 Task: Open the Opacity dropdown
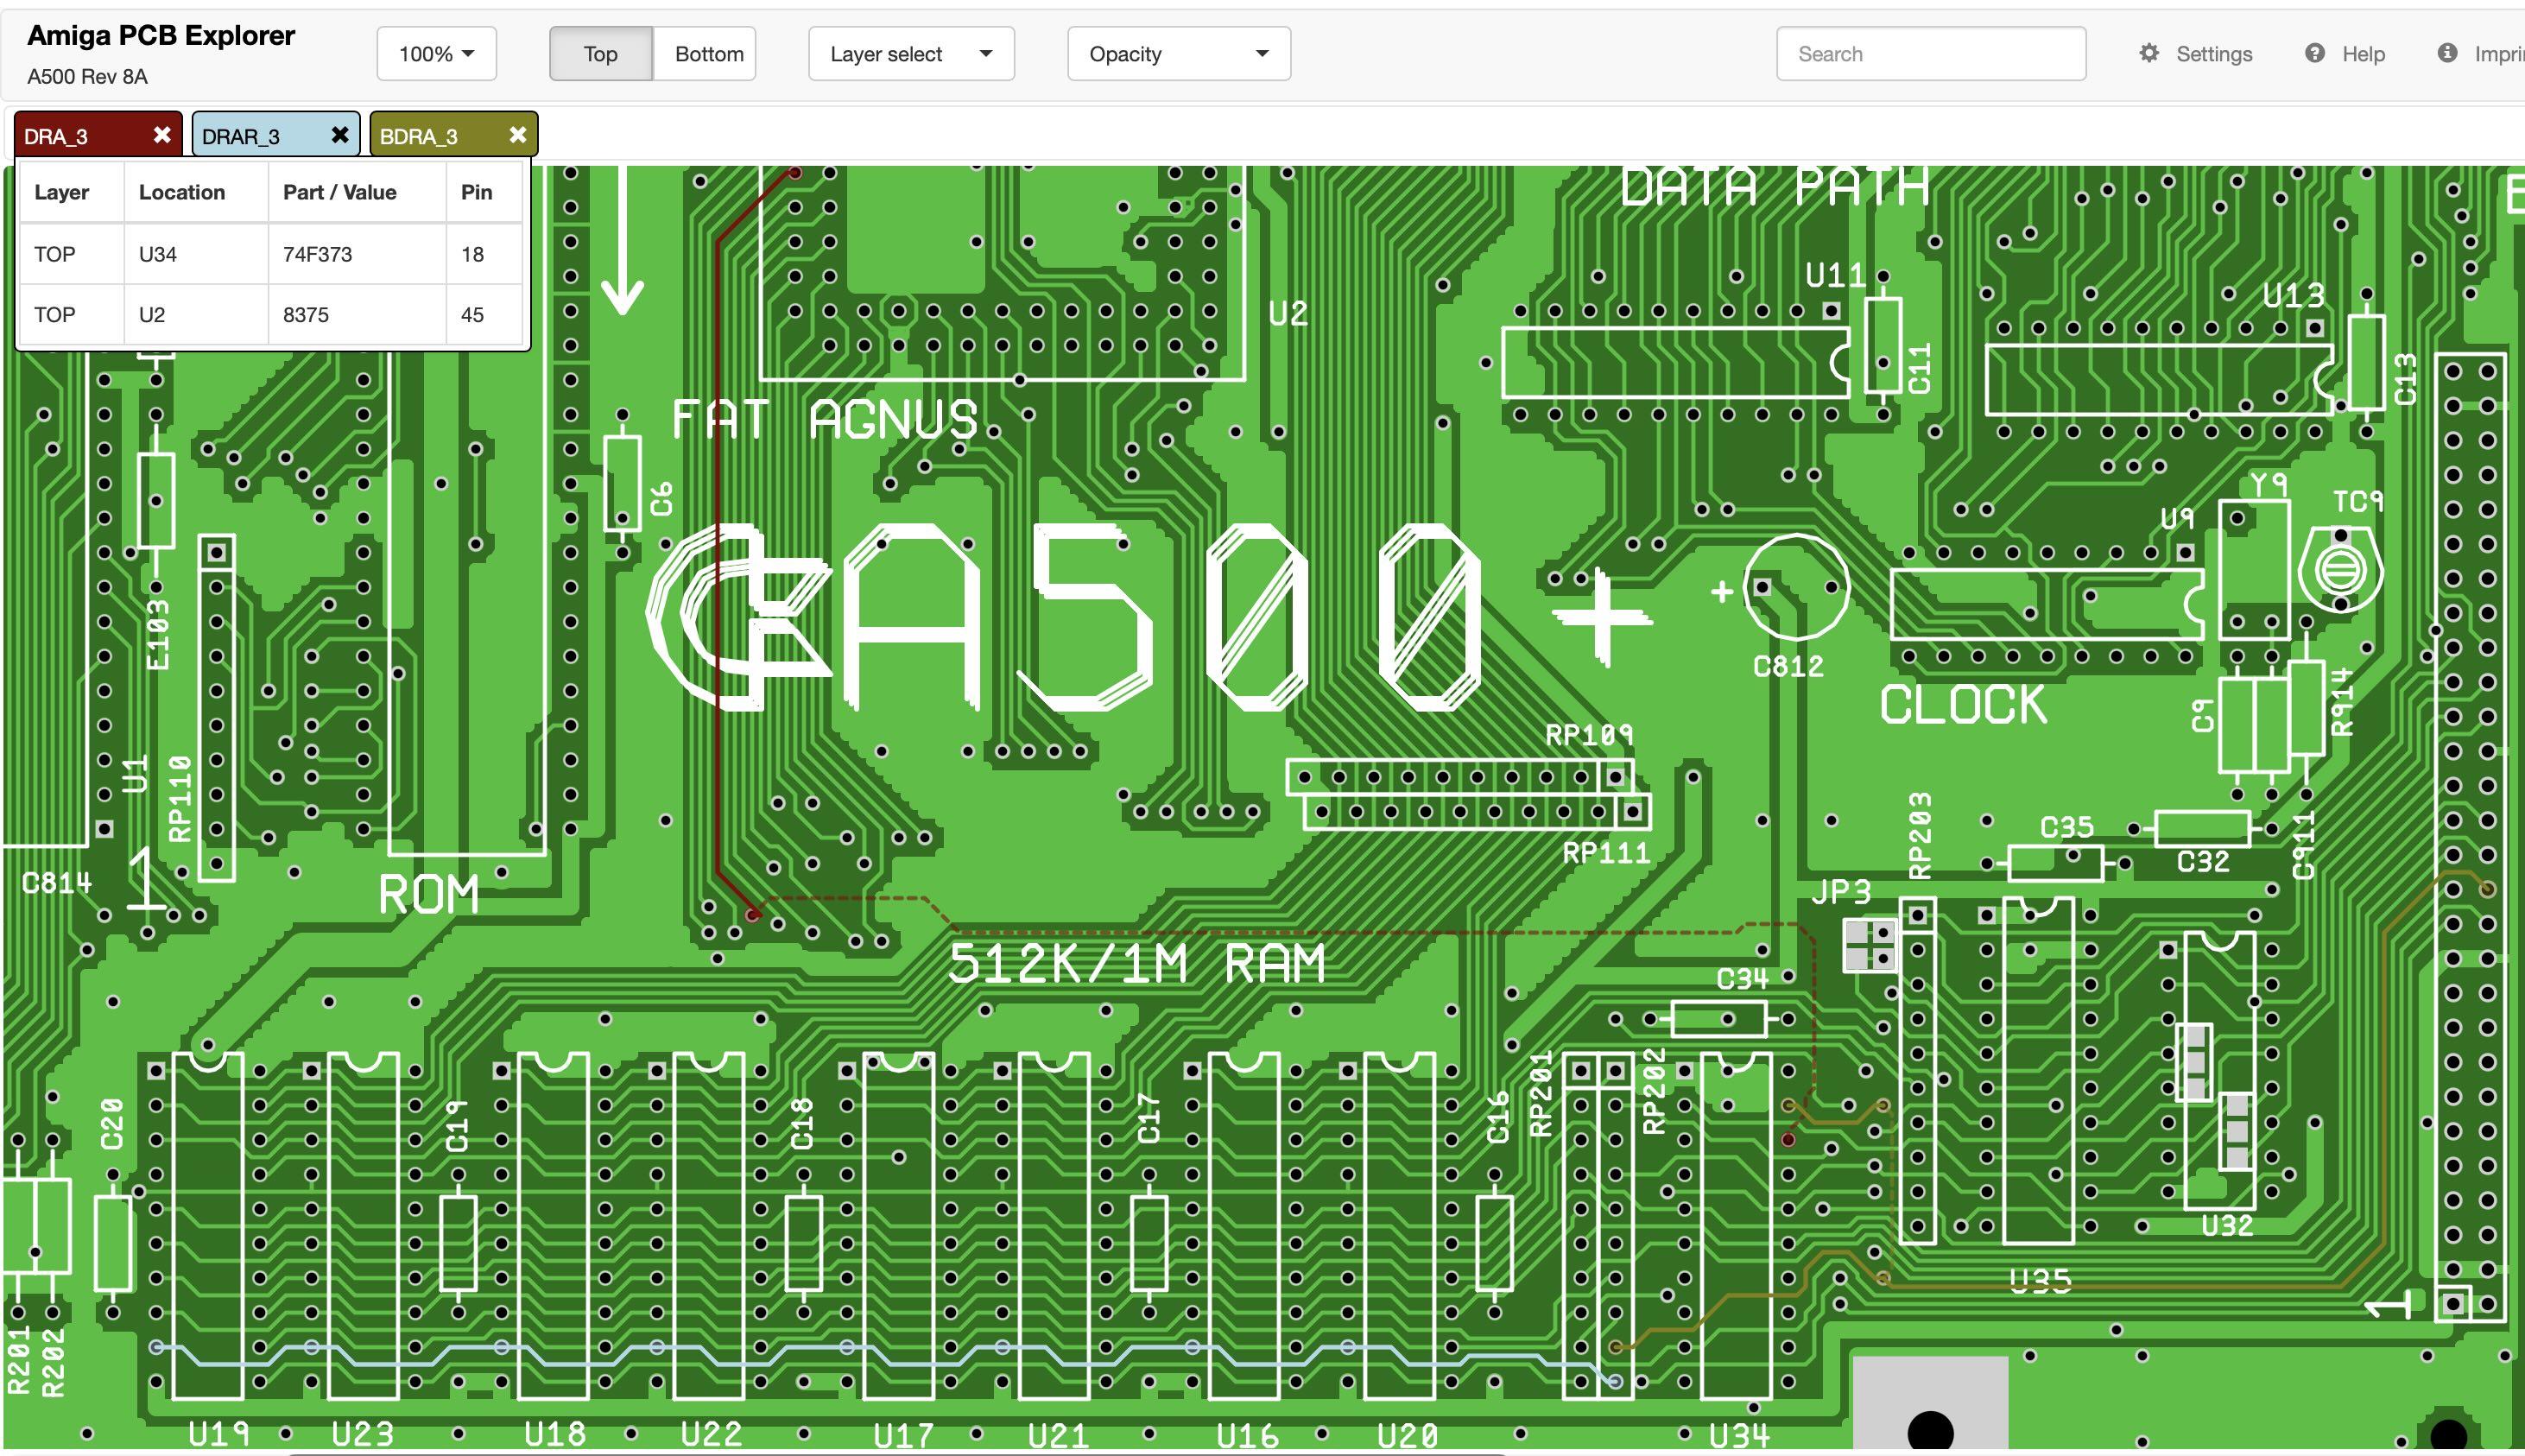pyautogui.click(x=1179, y=54)
